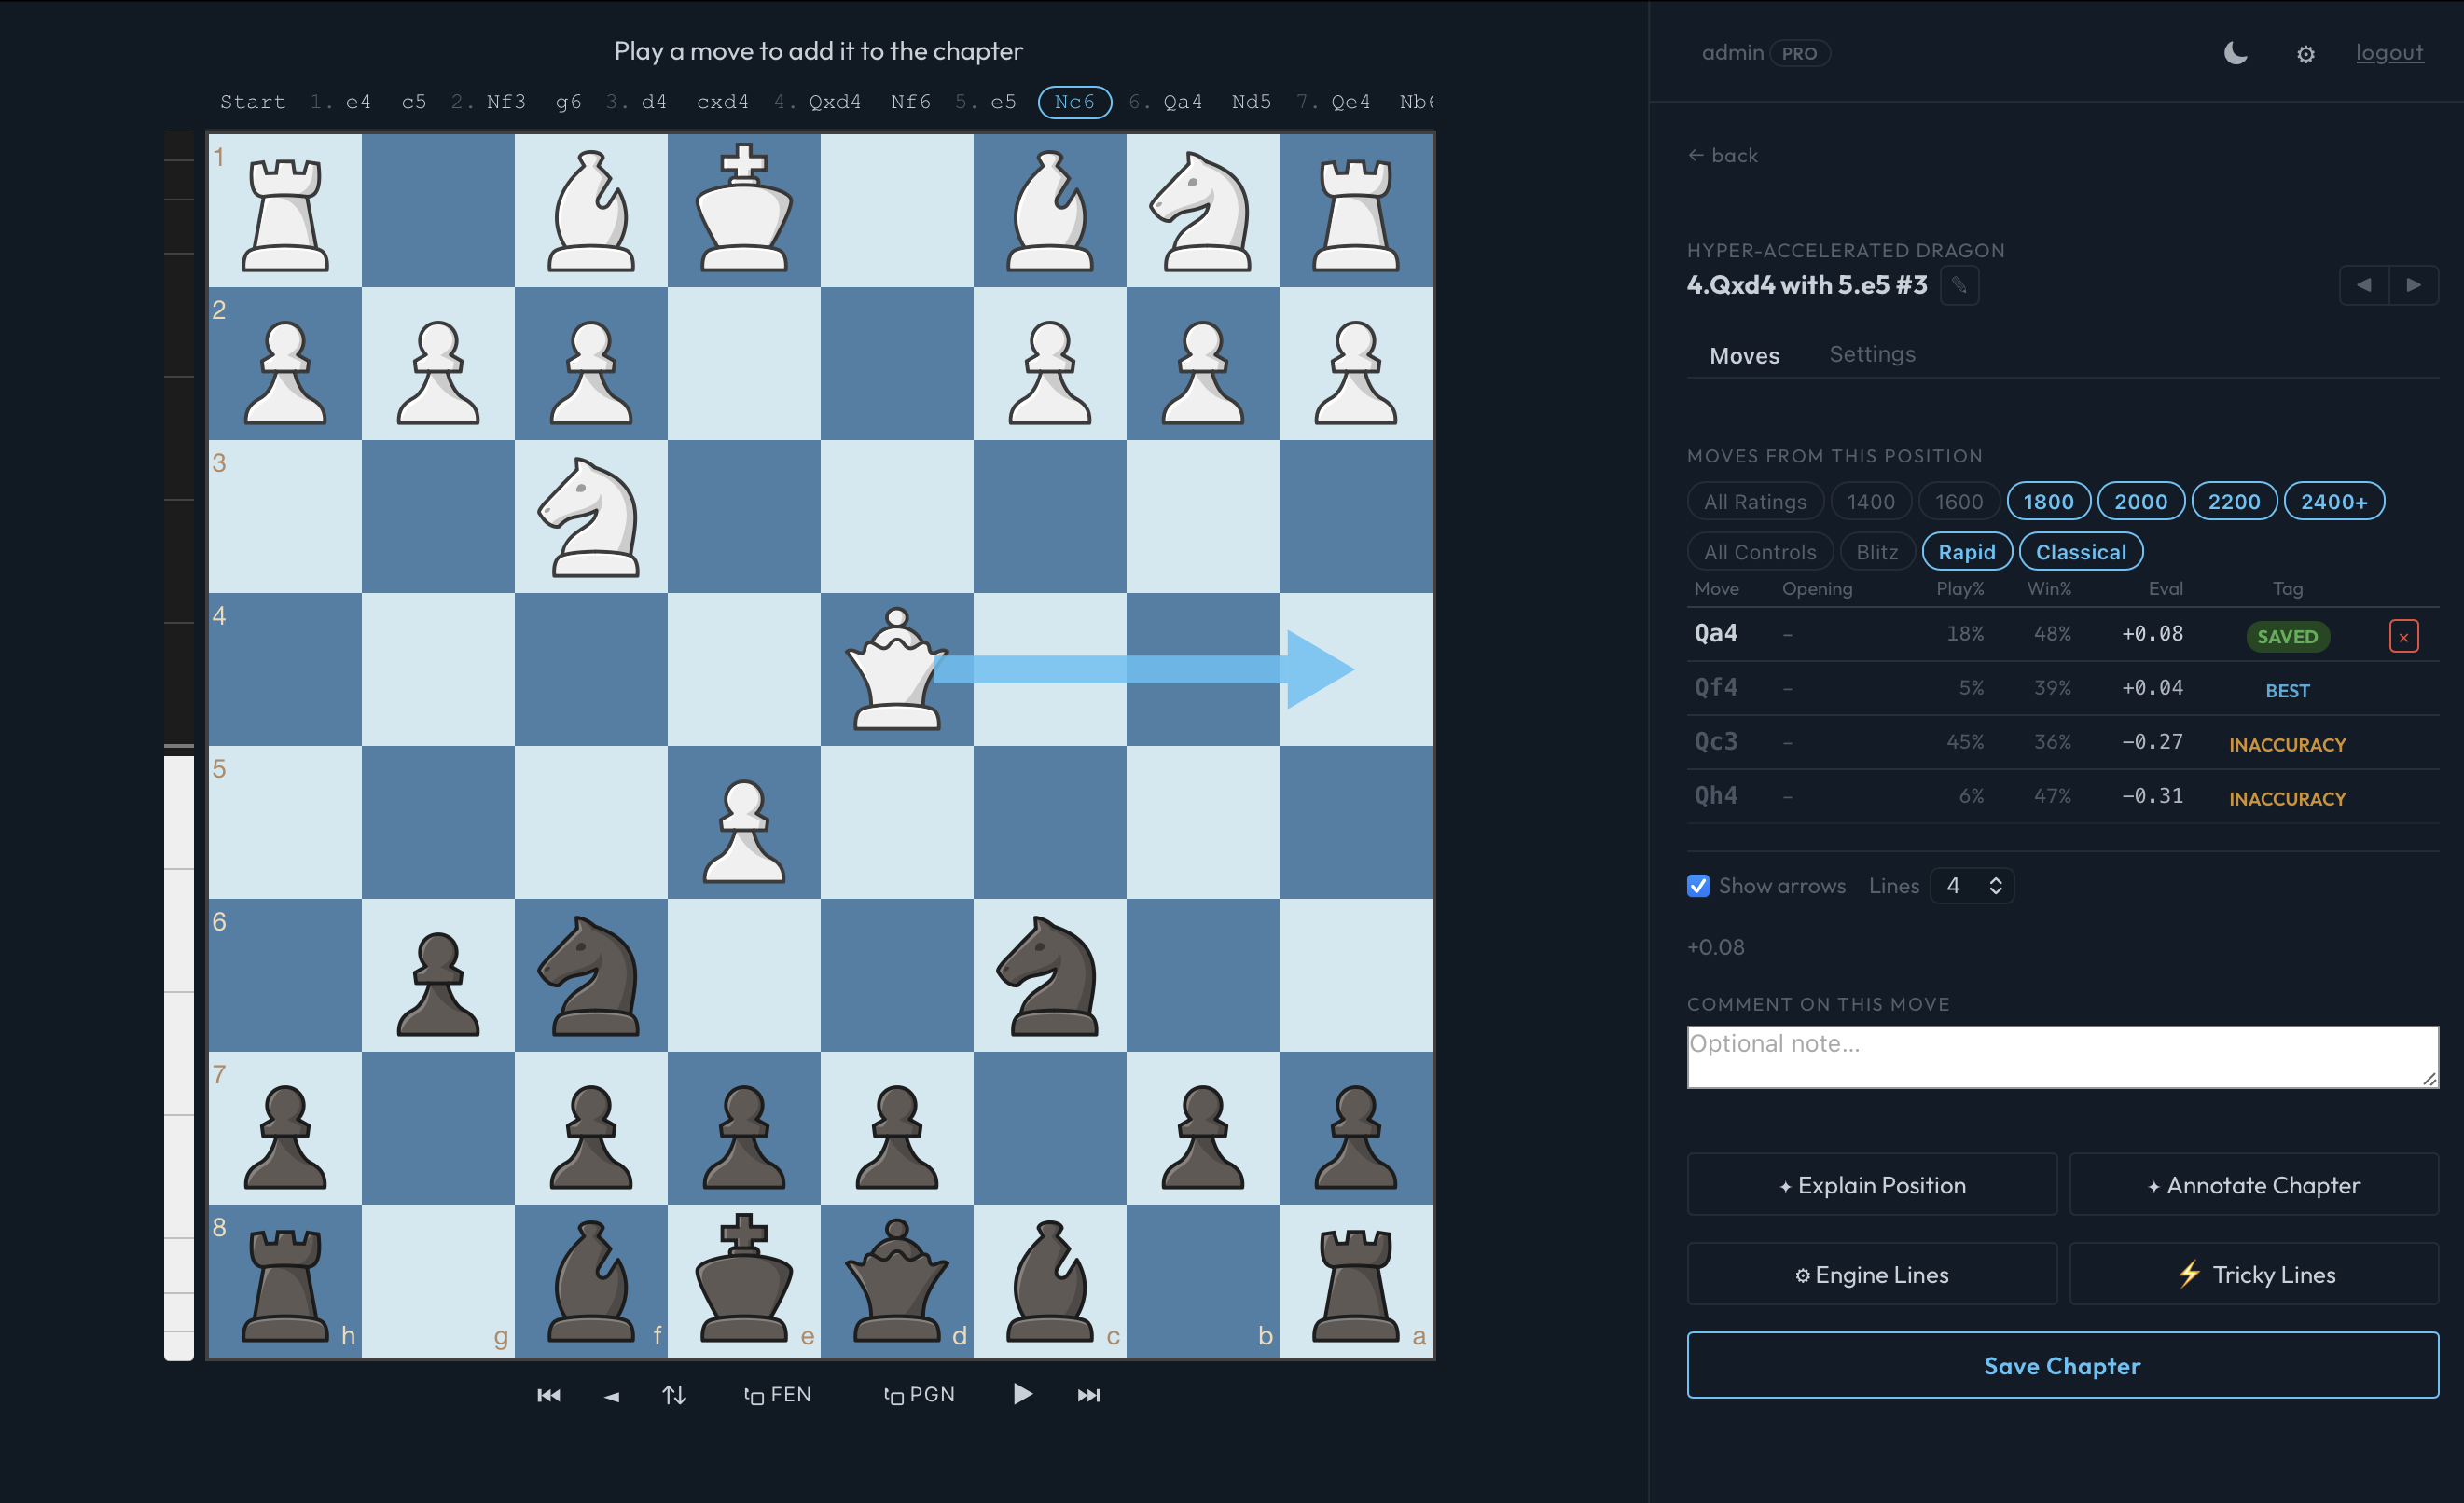Screen dimensions: 2464x1503
Task: Toggle dark mode moon icon
Action: coord(2235,53)
